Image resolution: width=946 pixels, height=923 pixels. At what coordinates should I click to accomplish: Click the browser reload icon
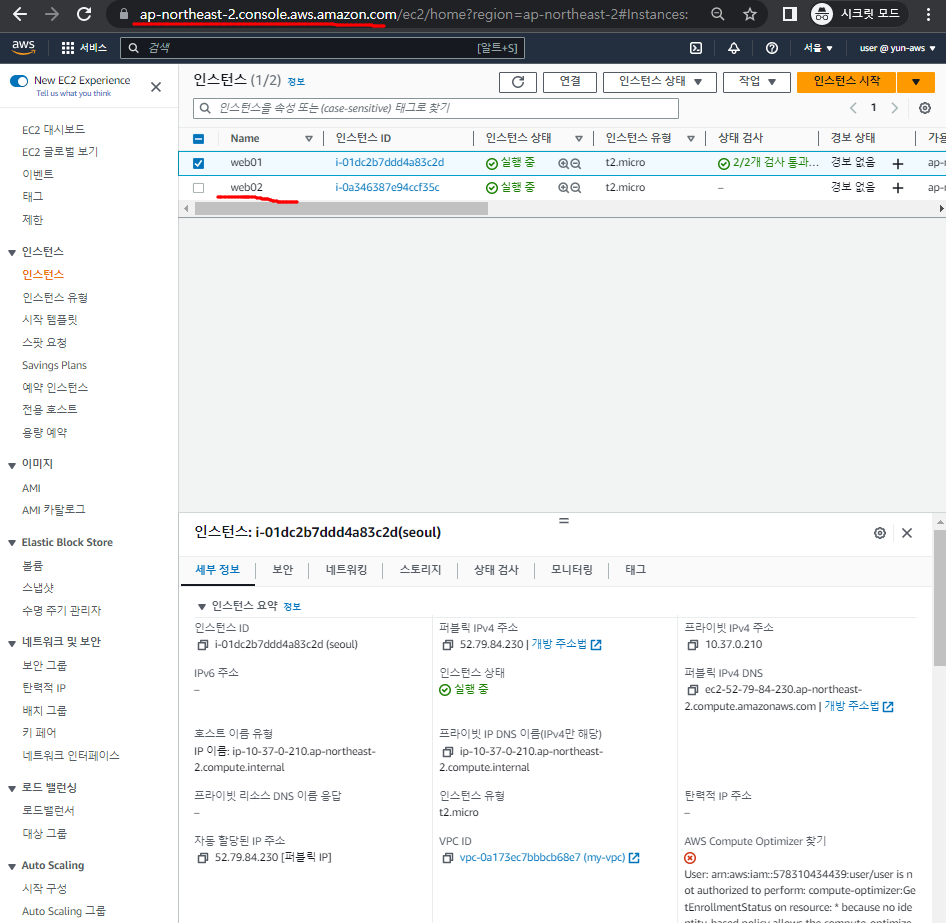[84, 14]
